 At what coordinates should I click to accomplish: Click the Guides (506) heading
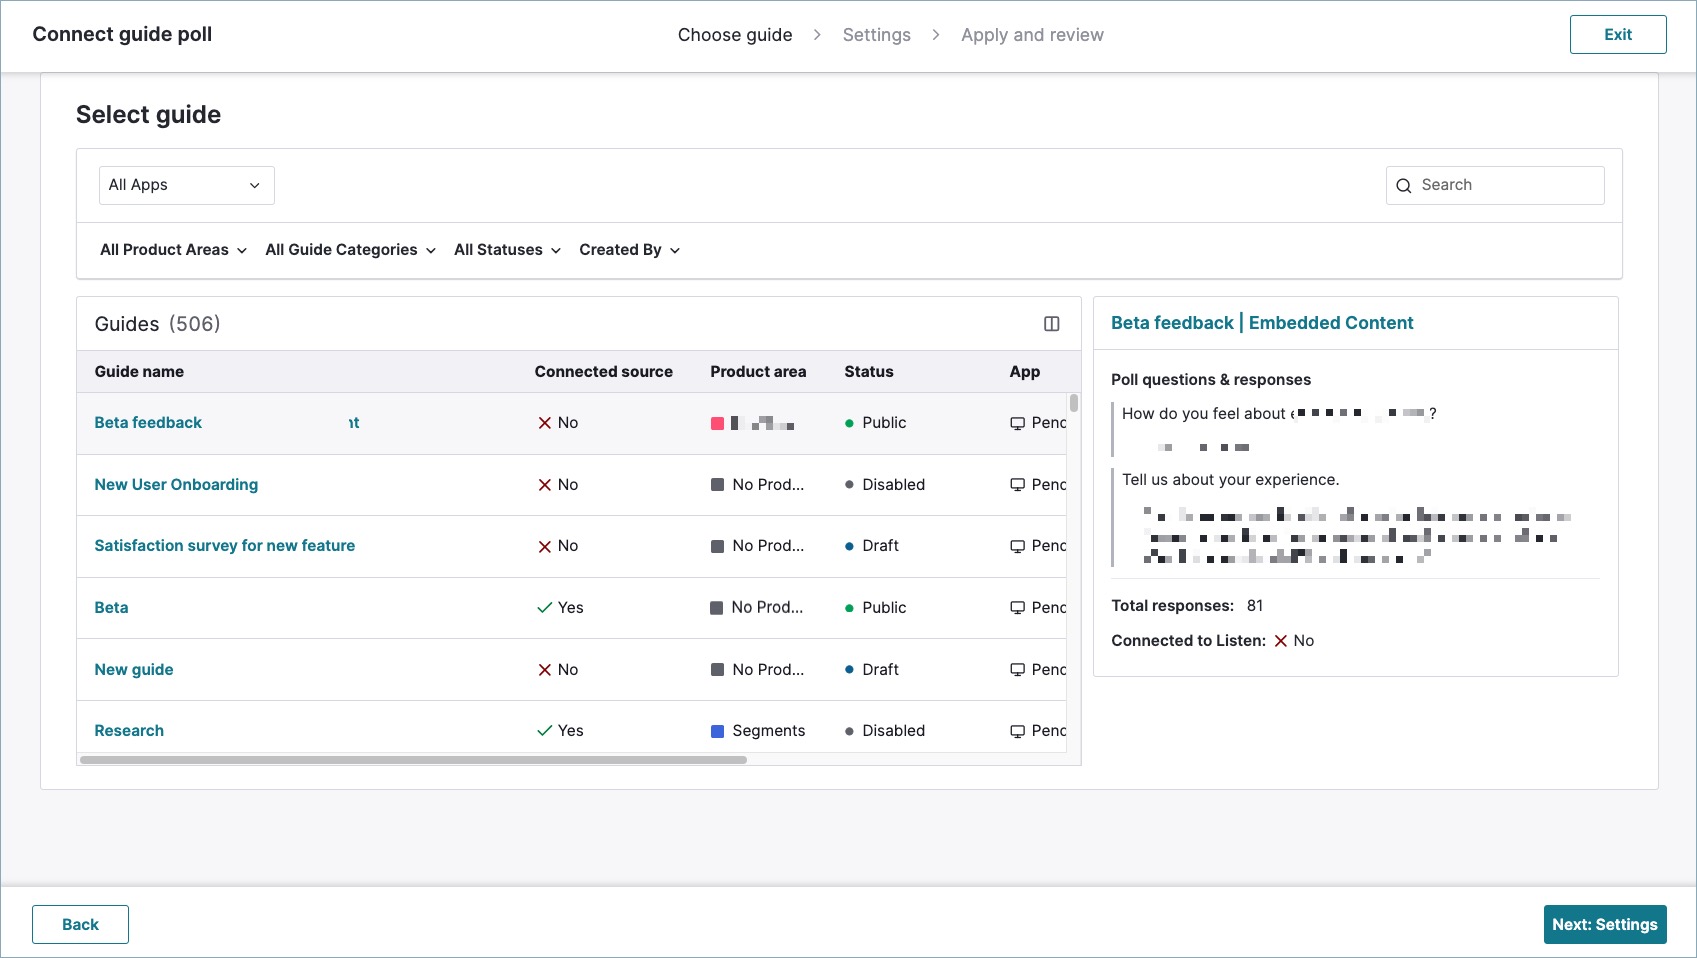(157, 324)
